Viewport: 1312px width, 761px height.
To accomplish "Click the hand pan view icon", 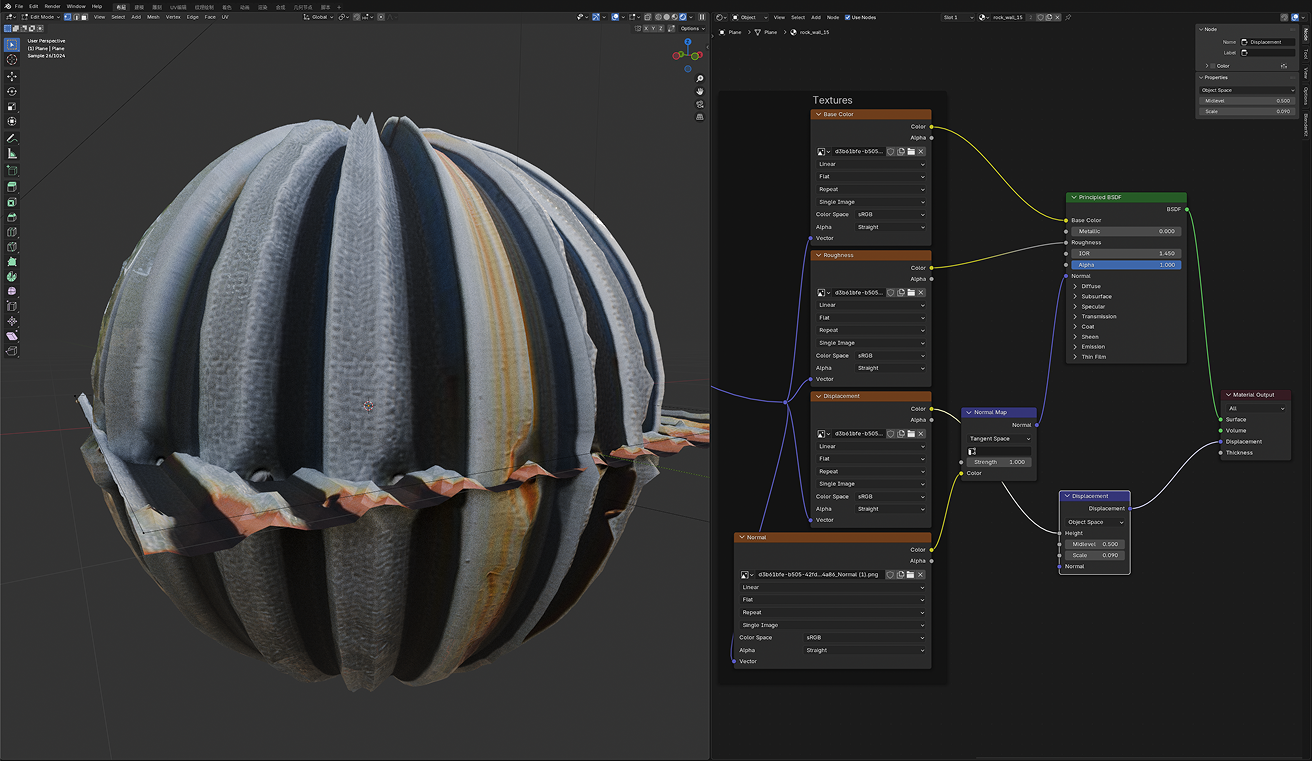I will click(700, 92).
